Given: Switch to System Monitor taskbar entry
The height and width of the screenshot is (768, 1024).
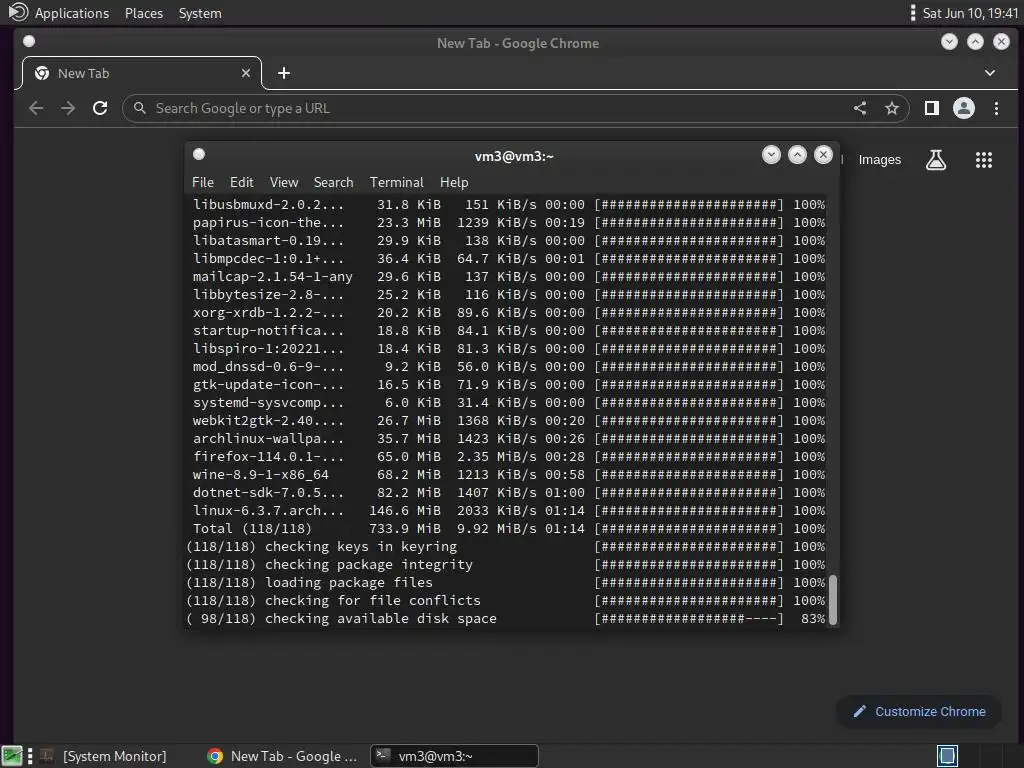Looking at the screenshot, I should tap(103, 756).
